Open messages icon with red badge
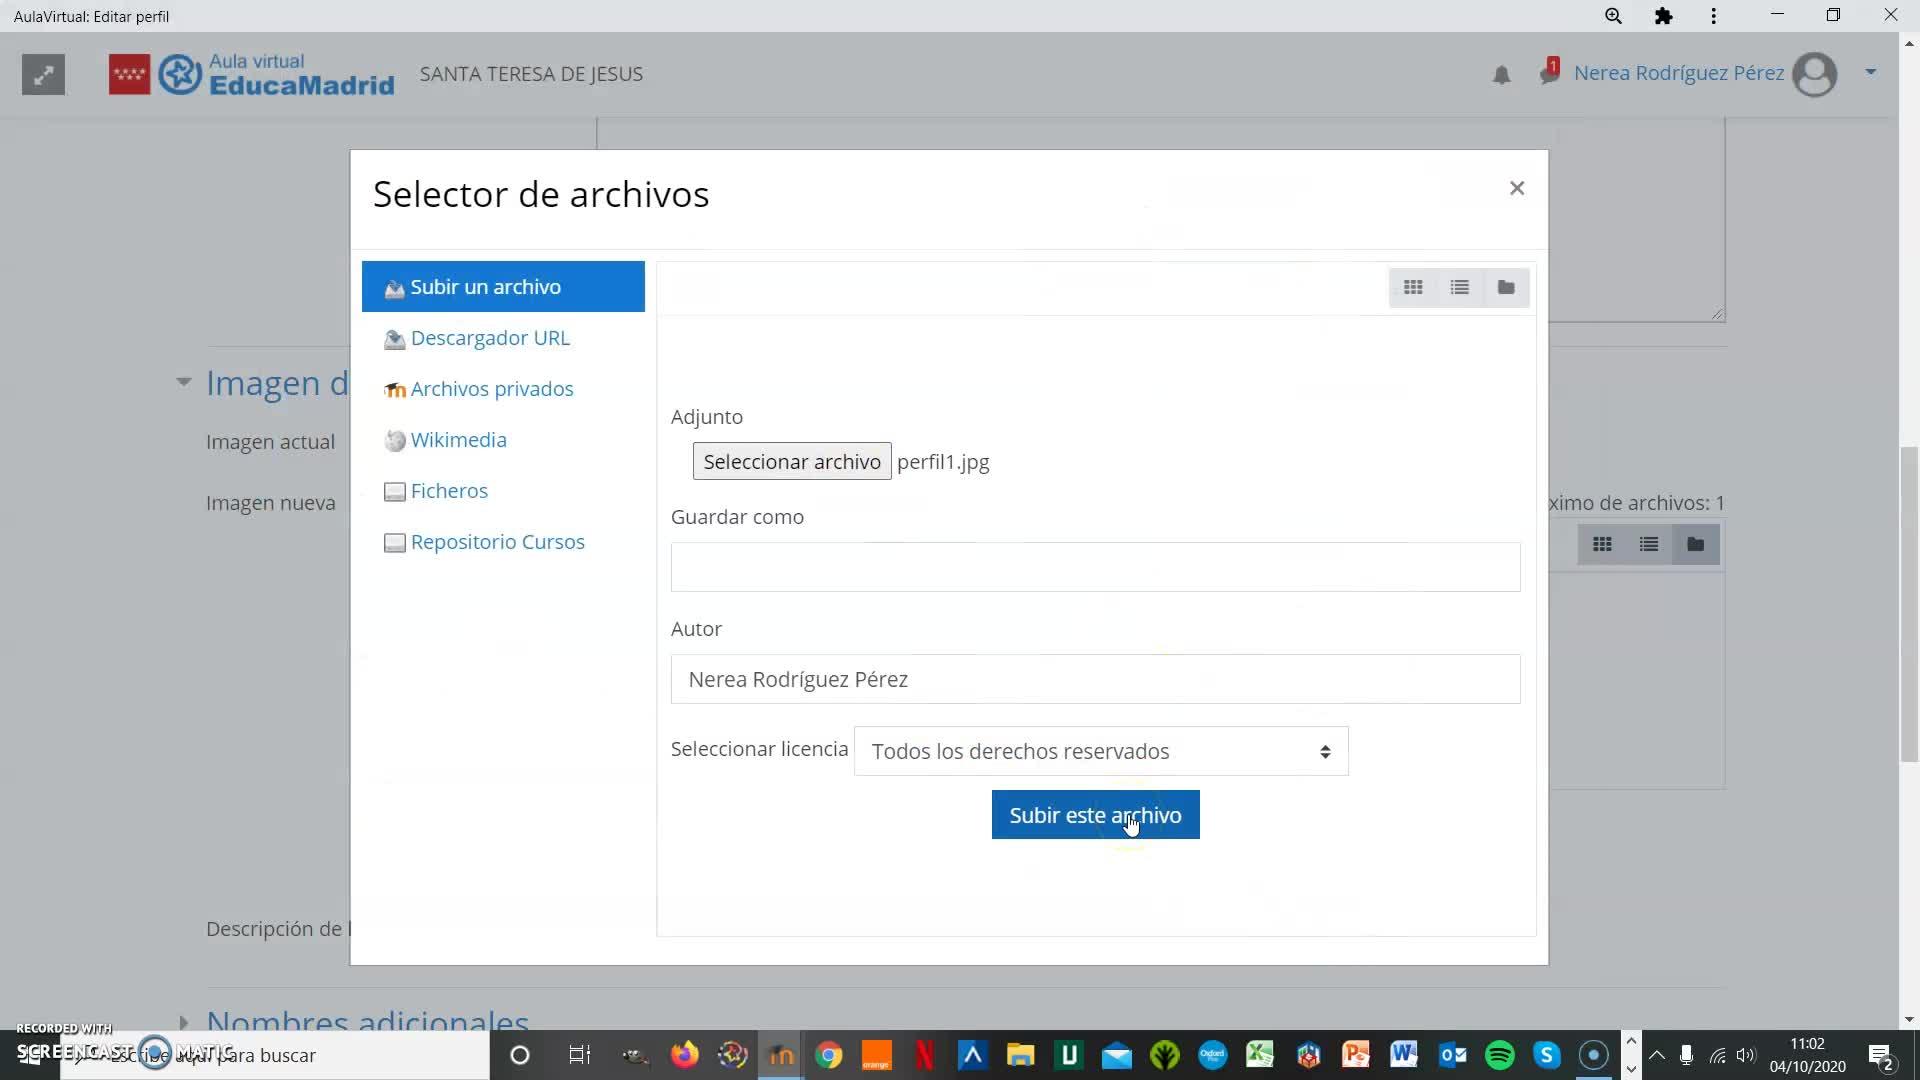Image resolution: width=1920 pixels, height=1080 pixels. pyautogui.click(x=1549, y=73)
